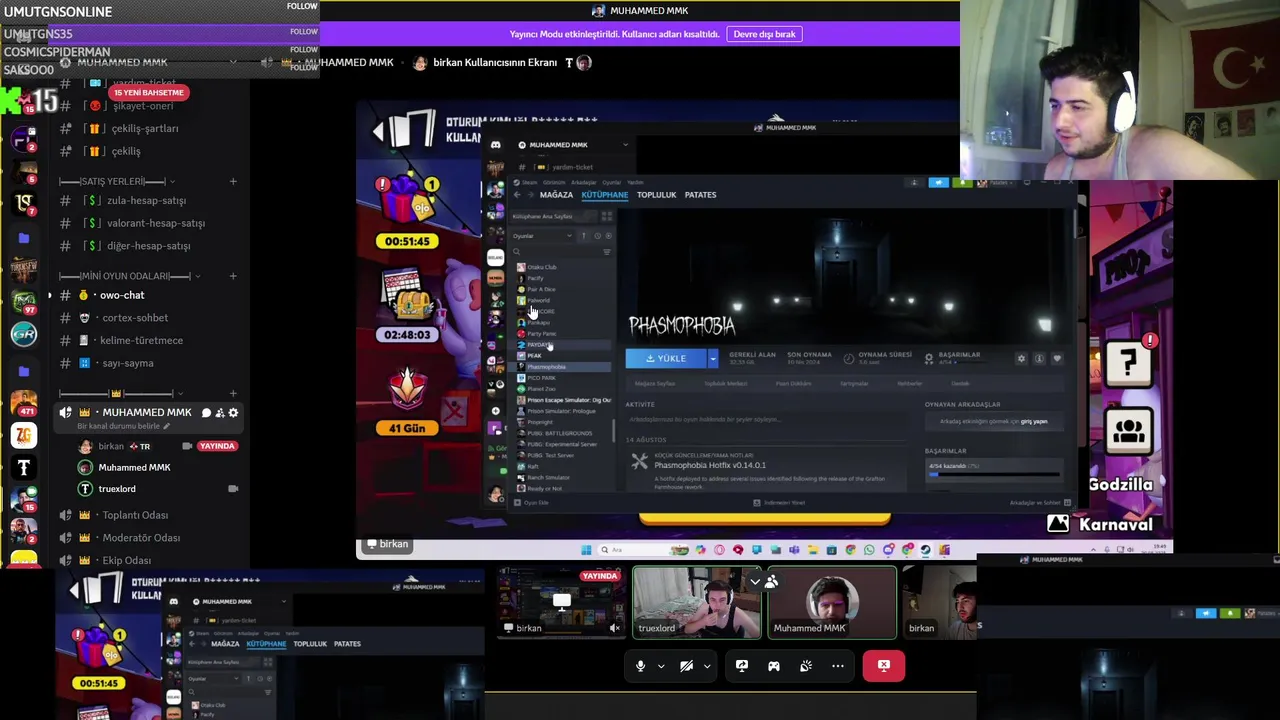1280x720 pixels.
Task: Open cortex-sohbet channel
Action: [135, 318]
